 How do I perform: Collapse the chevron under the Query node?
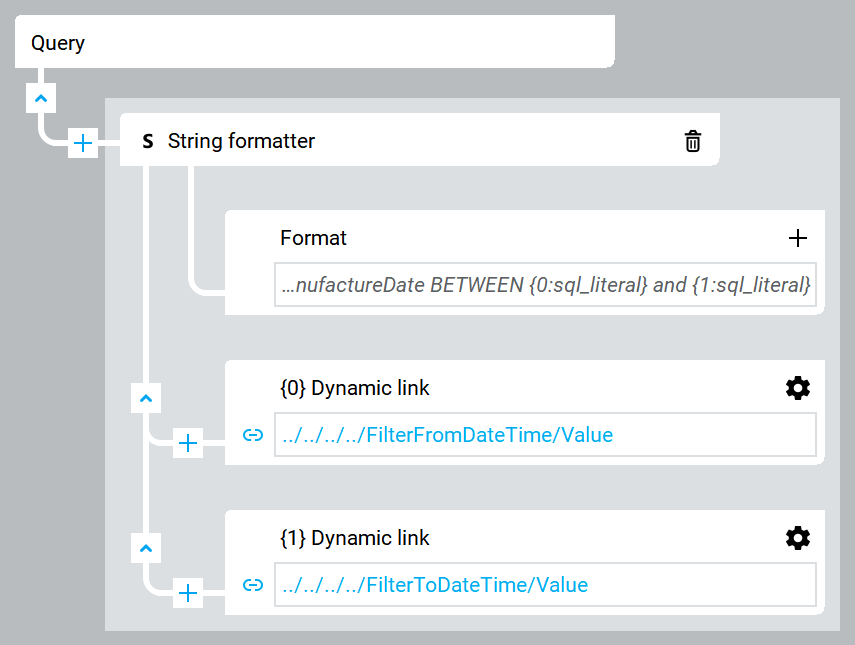[41, 97]
